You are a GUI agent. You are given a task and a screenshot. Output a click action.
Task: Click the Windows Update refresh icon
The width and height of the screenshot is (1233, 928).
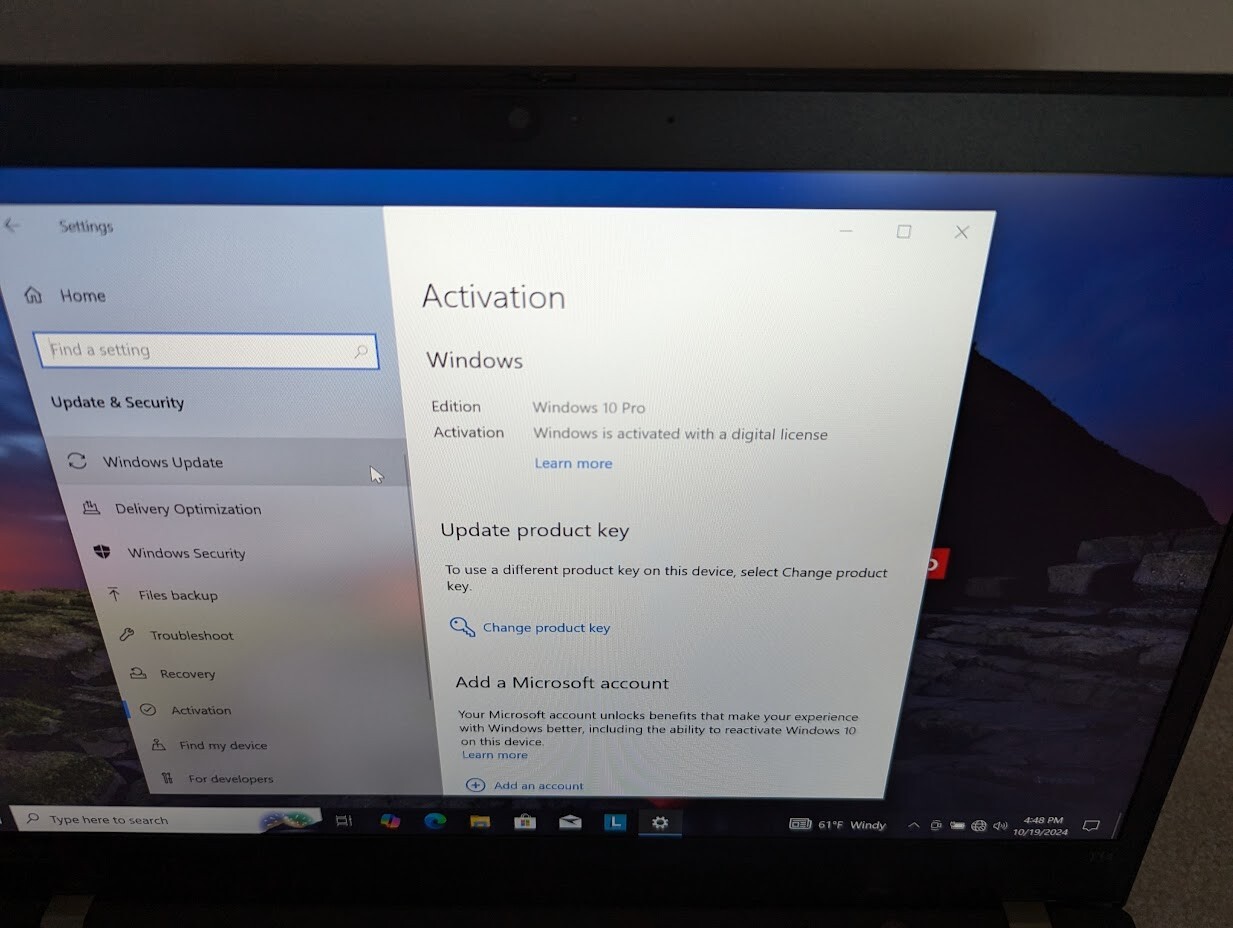coord(76,461)
